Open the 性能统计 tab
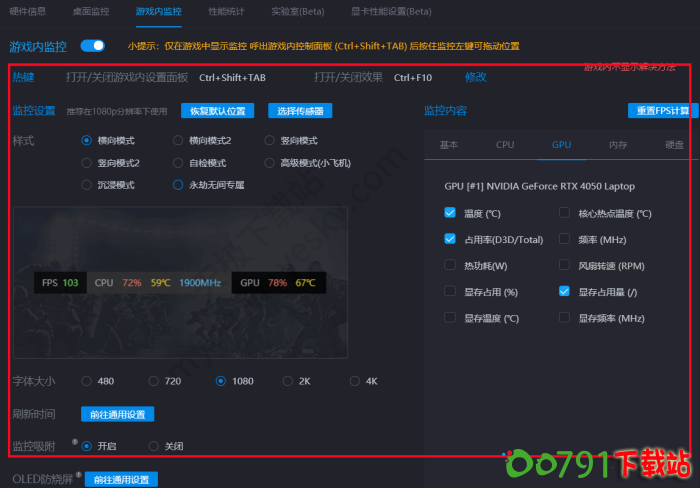 click(x=226, y=11)
